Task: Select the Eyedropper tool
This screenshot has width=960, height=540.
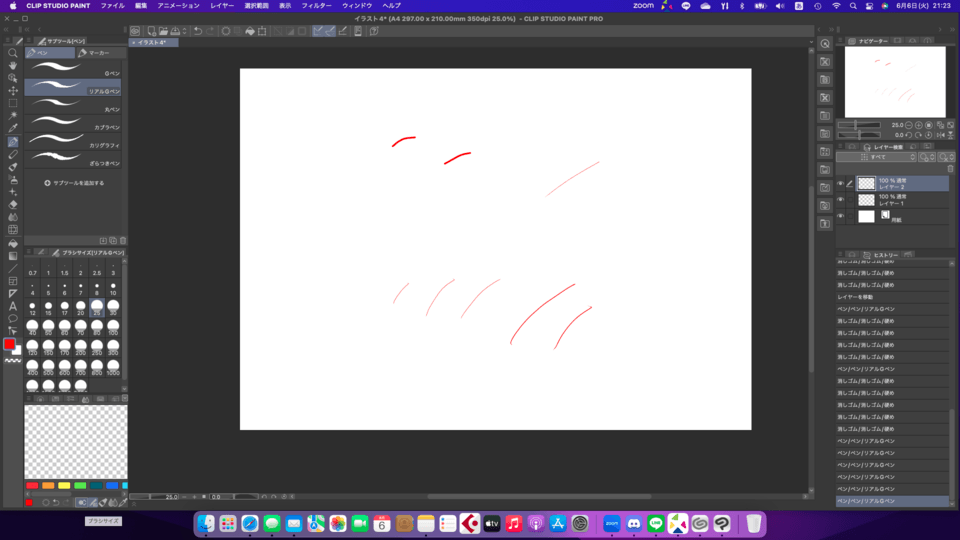Action: [12, 129]
